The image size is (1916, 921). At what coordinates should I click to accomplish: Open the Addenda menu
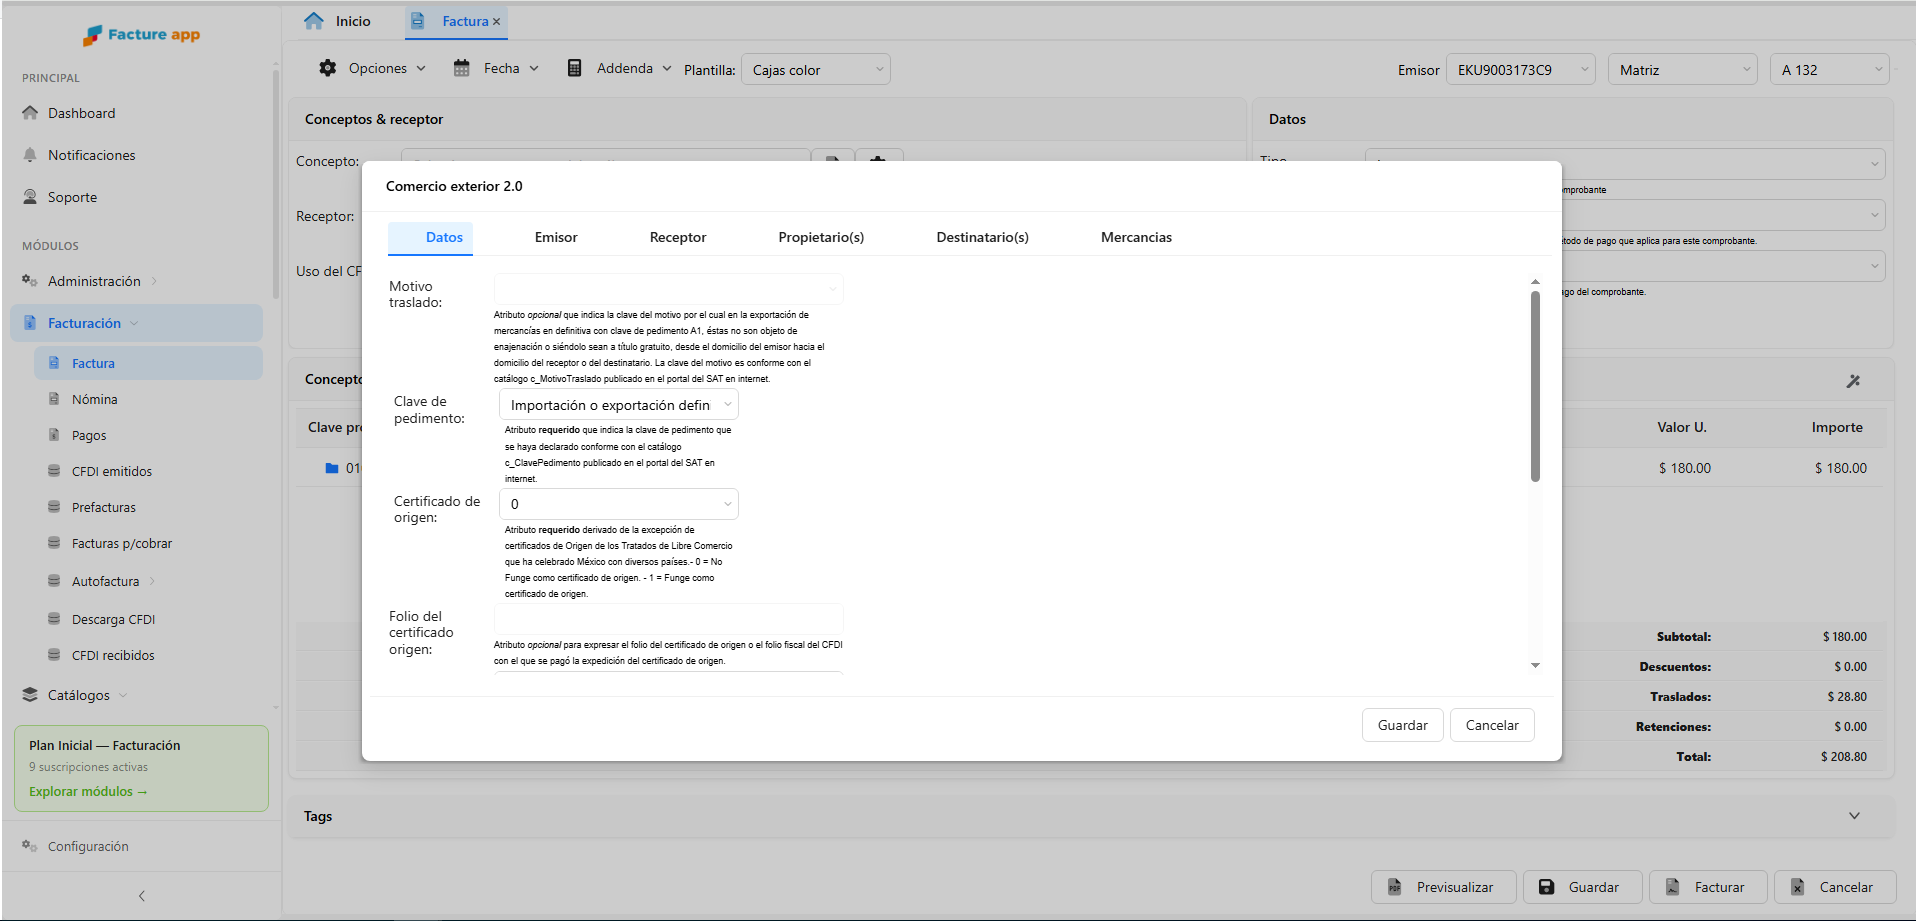pyautogui.click(x=619, y=68)
